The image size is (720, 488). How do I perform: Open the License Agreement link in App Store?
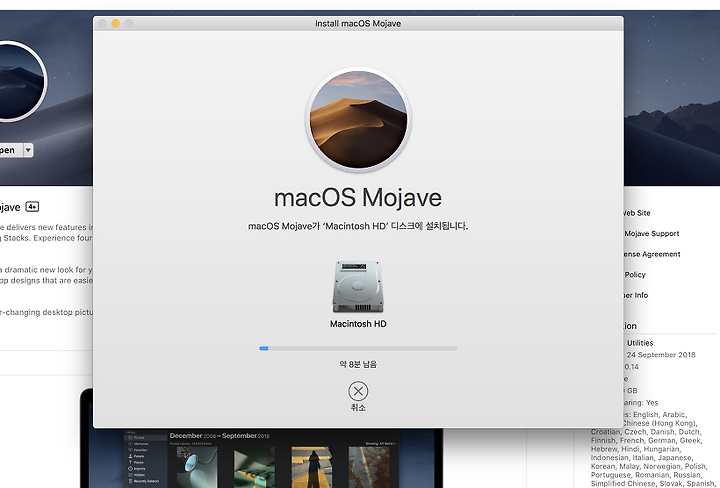[651, 254]
